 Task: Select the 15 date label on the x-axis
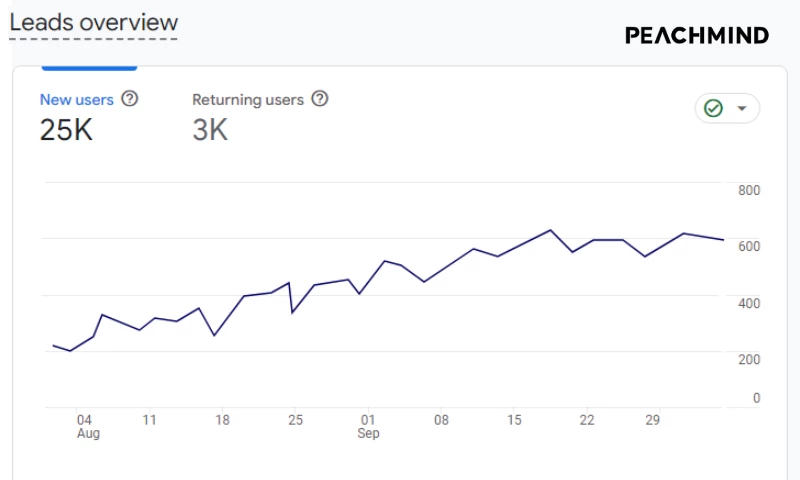tap(514, 420)
